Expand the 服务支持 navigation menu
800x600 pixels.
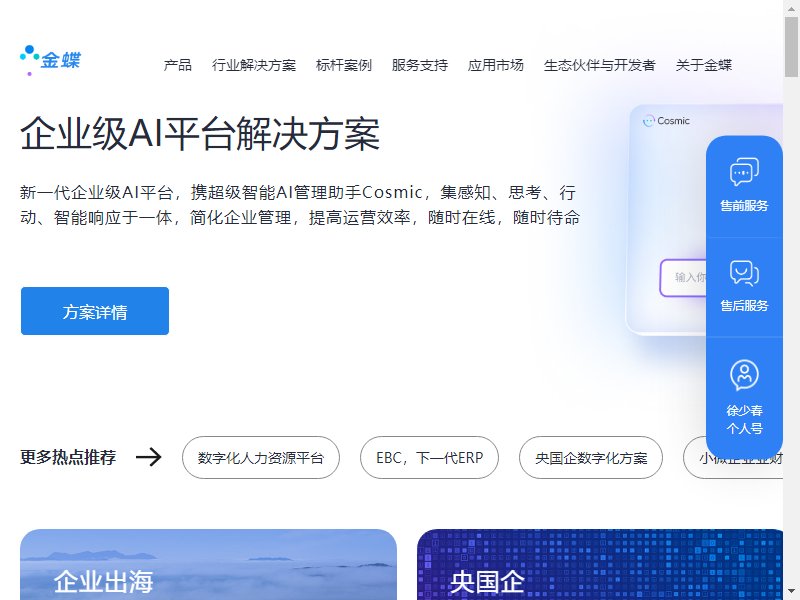[x=419, y=65]
